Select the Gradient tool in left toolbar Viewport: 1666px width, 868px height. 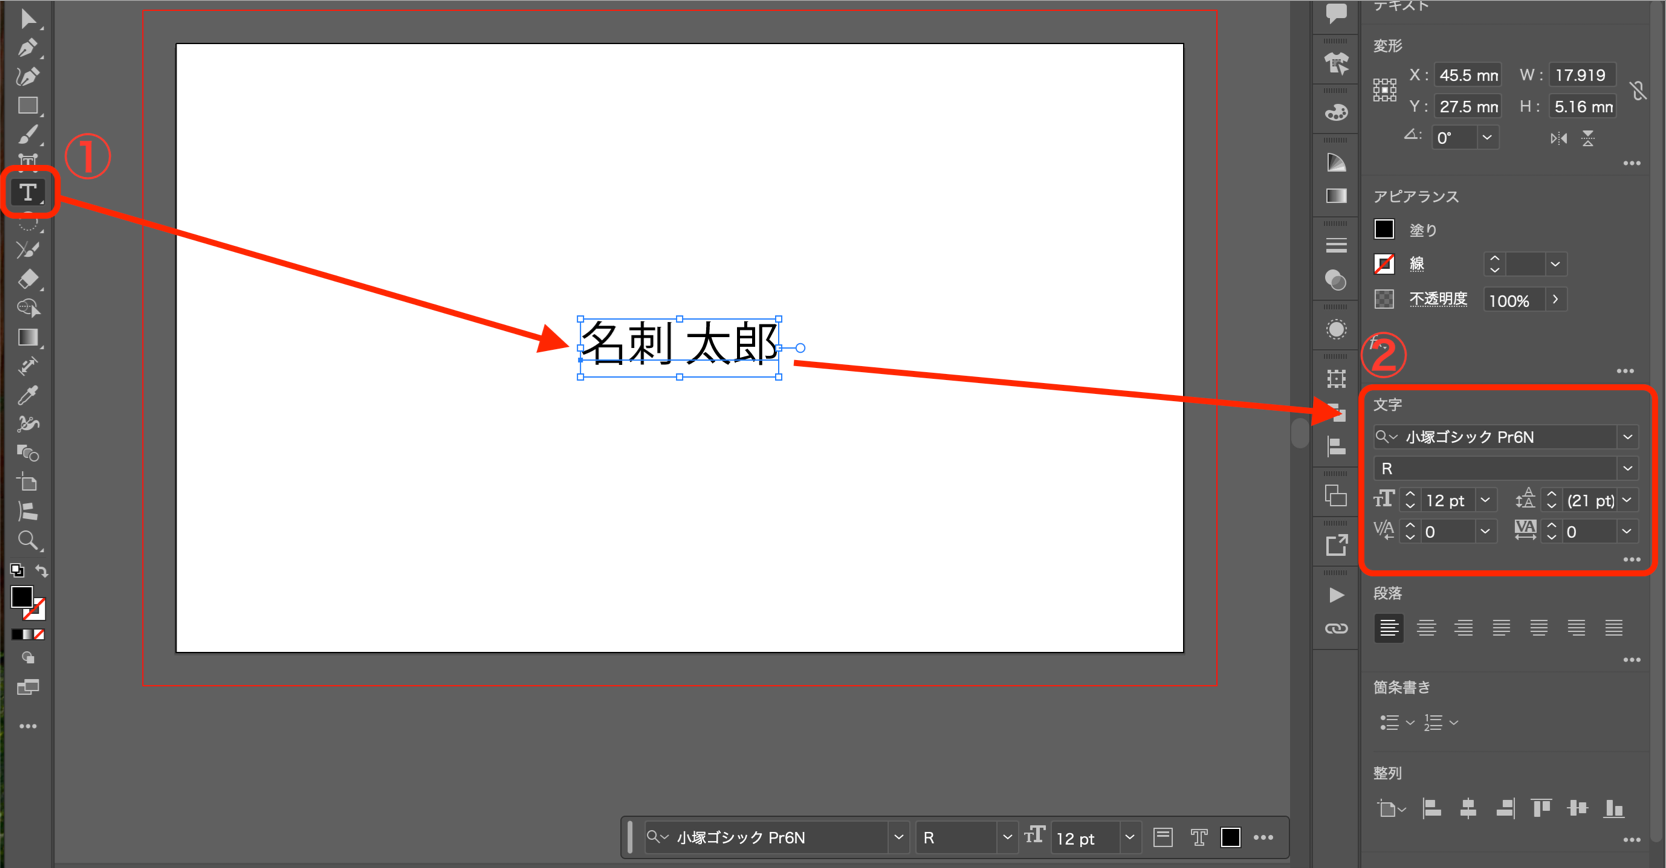tap(28, 337)
